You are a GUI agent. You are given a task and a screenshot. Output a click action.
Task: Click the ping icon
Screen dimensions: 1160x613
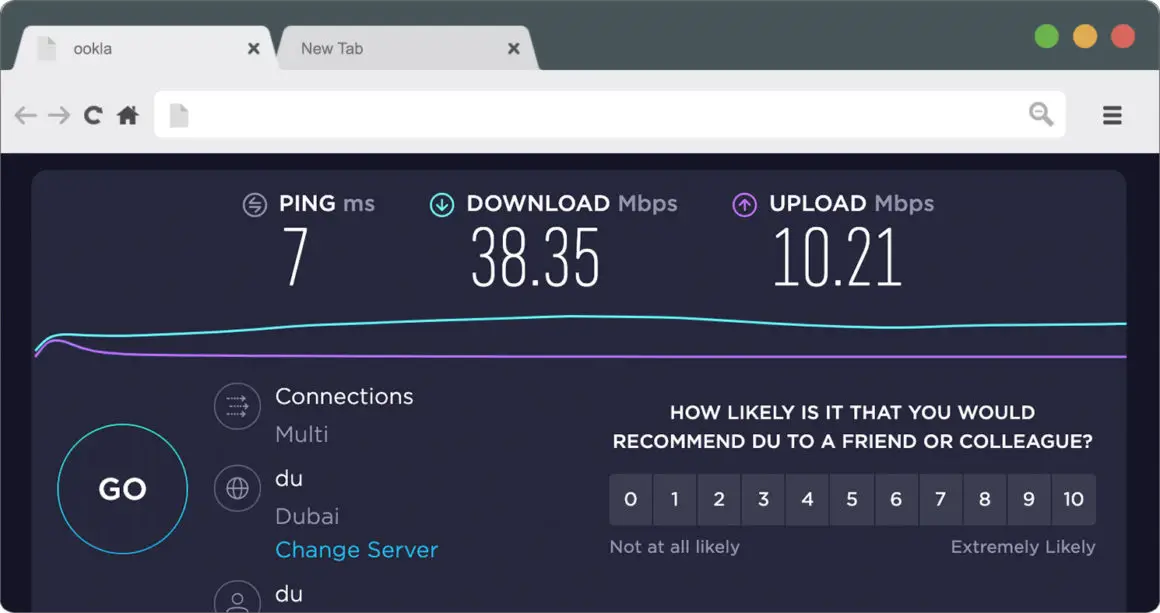tap(254, 205)
